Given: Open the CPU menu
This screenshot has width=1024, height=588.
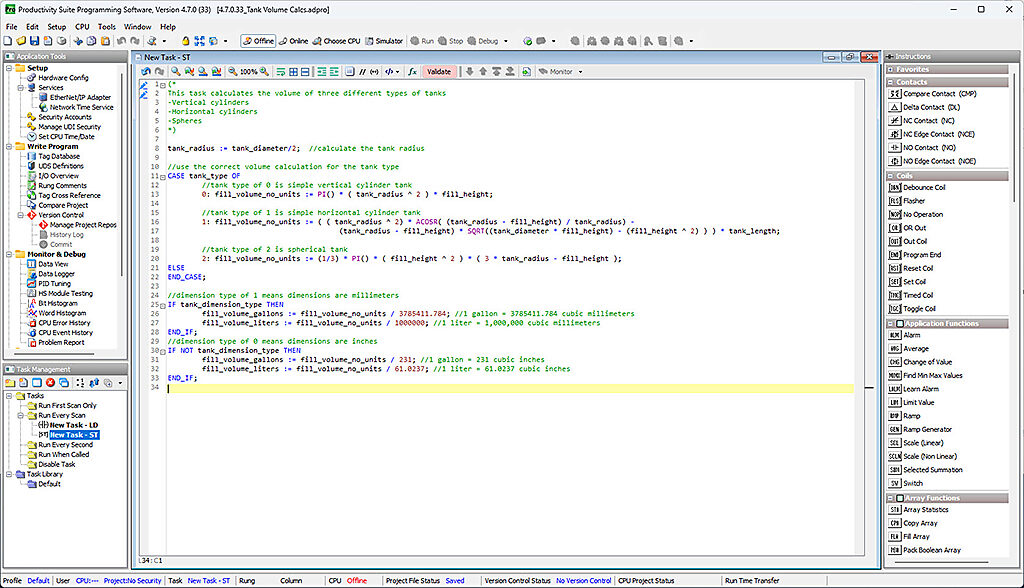Looking at the screenshot, I should coord(82,27).
